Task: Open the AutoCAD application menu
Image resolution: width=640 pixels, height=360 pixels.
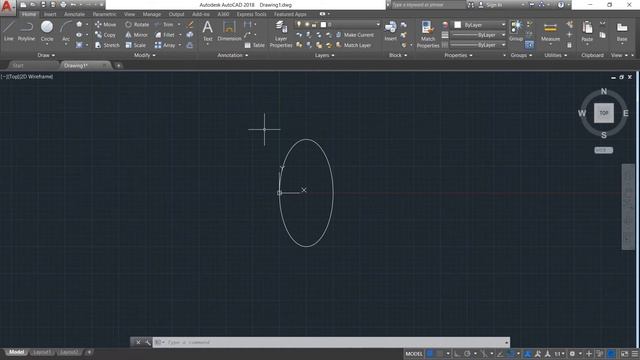Action: tap(7, 7)
